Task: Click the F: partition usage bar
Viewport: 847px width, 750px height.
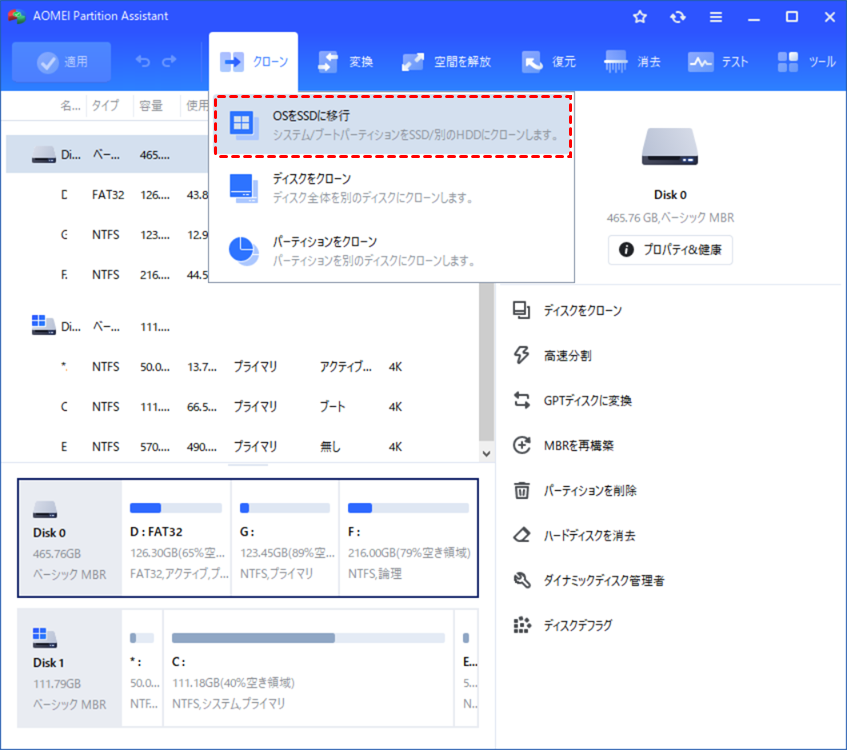Action: click(x=408, y=508)
